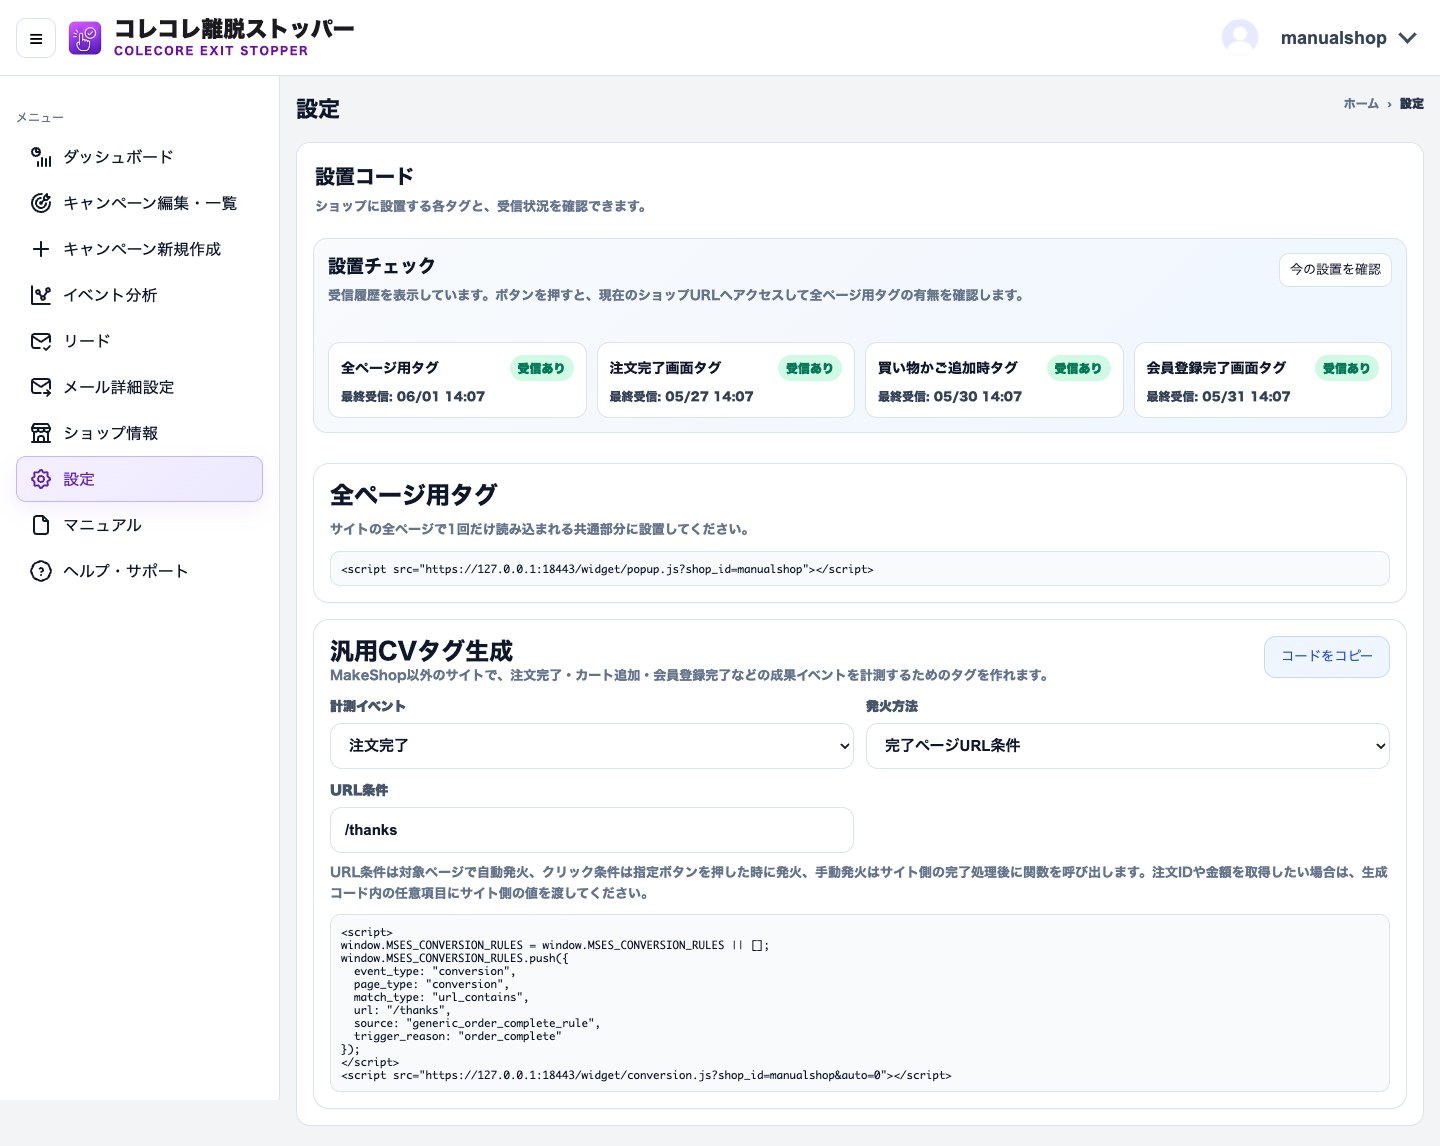This screenshot has width=1440, height=1146.
Task: Open キャンペーン編集・一覧 in the sidebar
Action: click(x=139, y=203)
